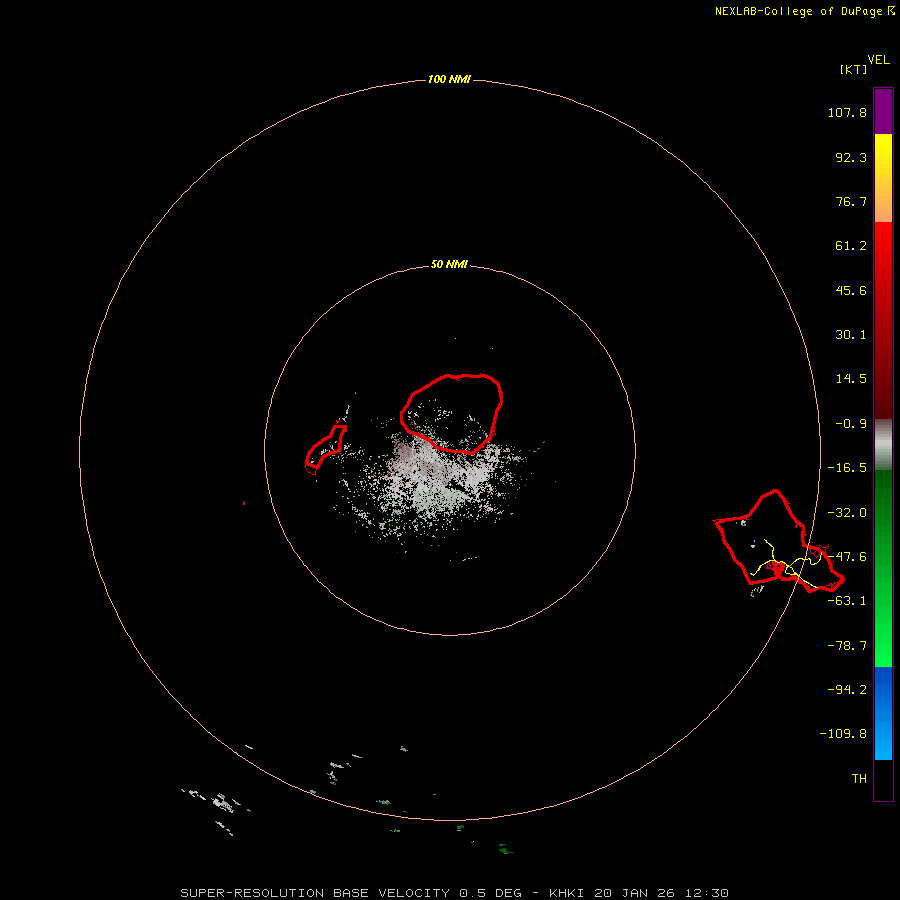The width and height of the screenshot is (900, 900).
Task: Click the 107.8 velocity scale value
Action: click(847, 112)
